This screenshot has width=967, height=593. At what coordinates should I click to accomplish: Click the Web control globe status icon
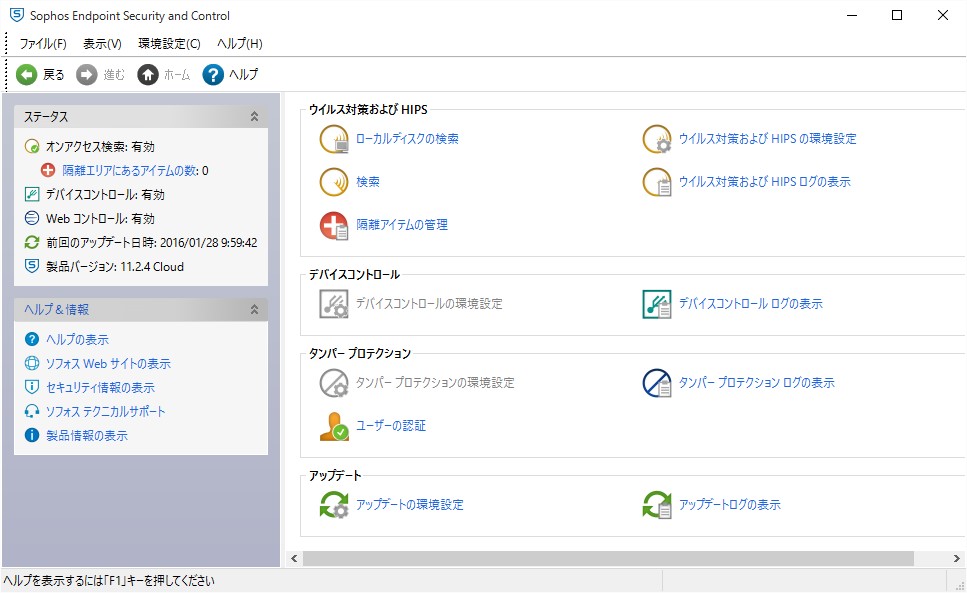tap(32, 218)
